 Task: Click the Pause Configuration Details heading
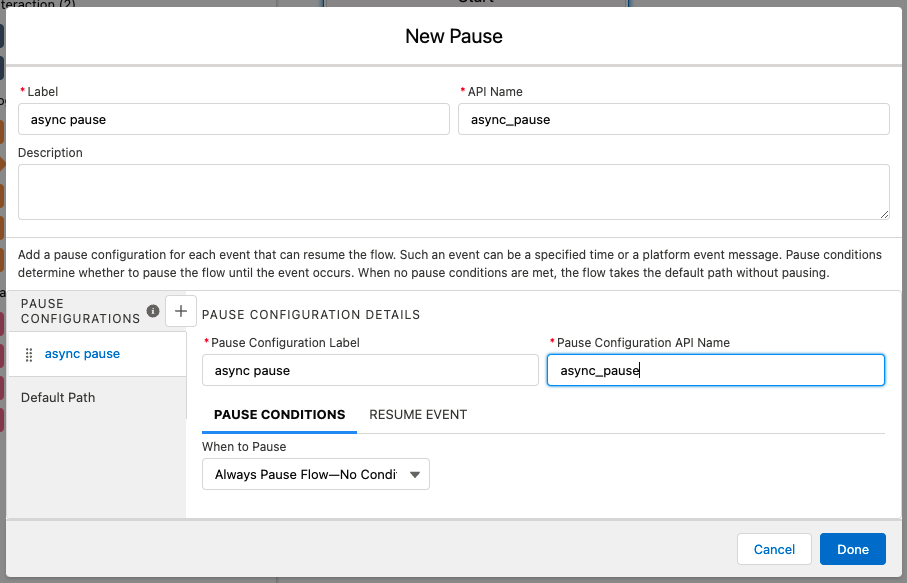[311, 315]
